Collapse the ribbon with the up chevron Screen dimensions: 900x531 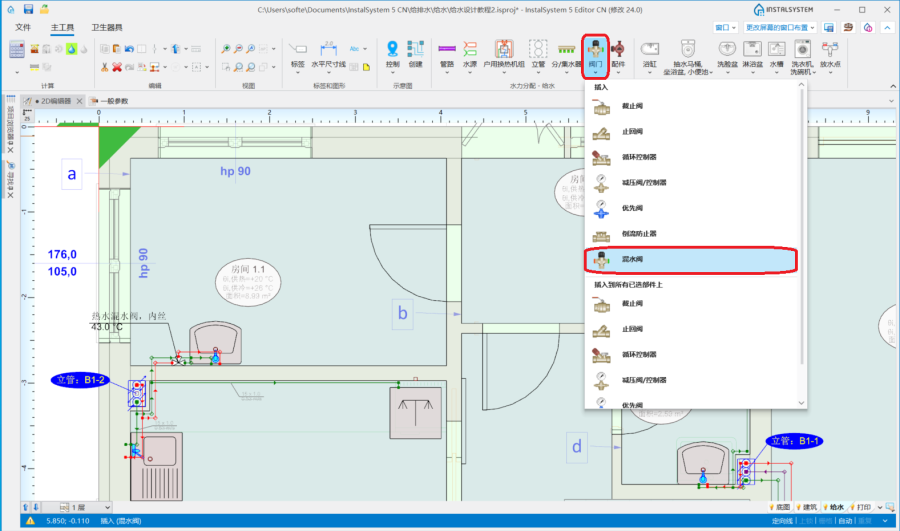pyautogui.click(x=887, y=28)
